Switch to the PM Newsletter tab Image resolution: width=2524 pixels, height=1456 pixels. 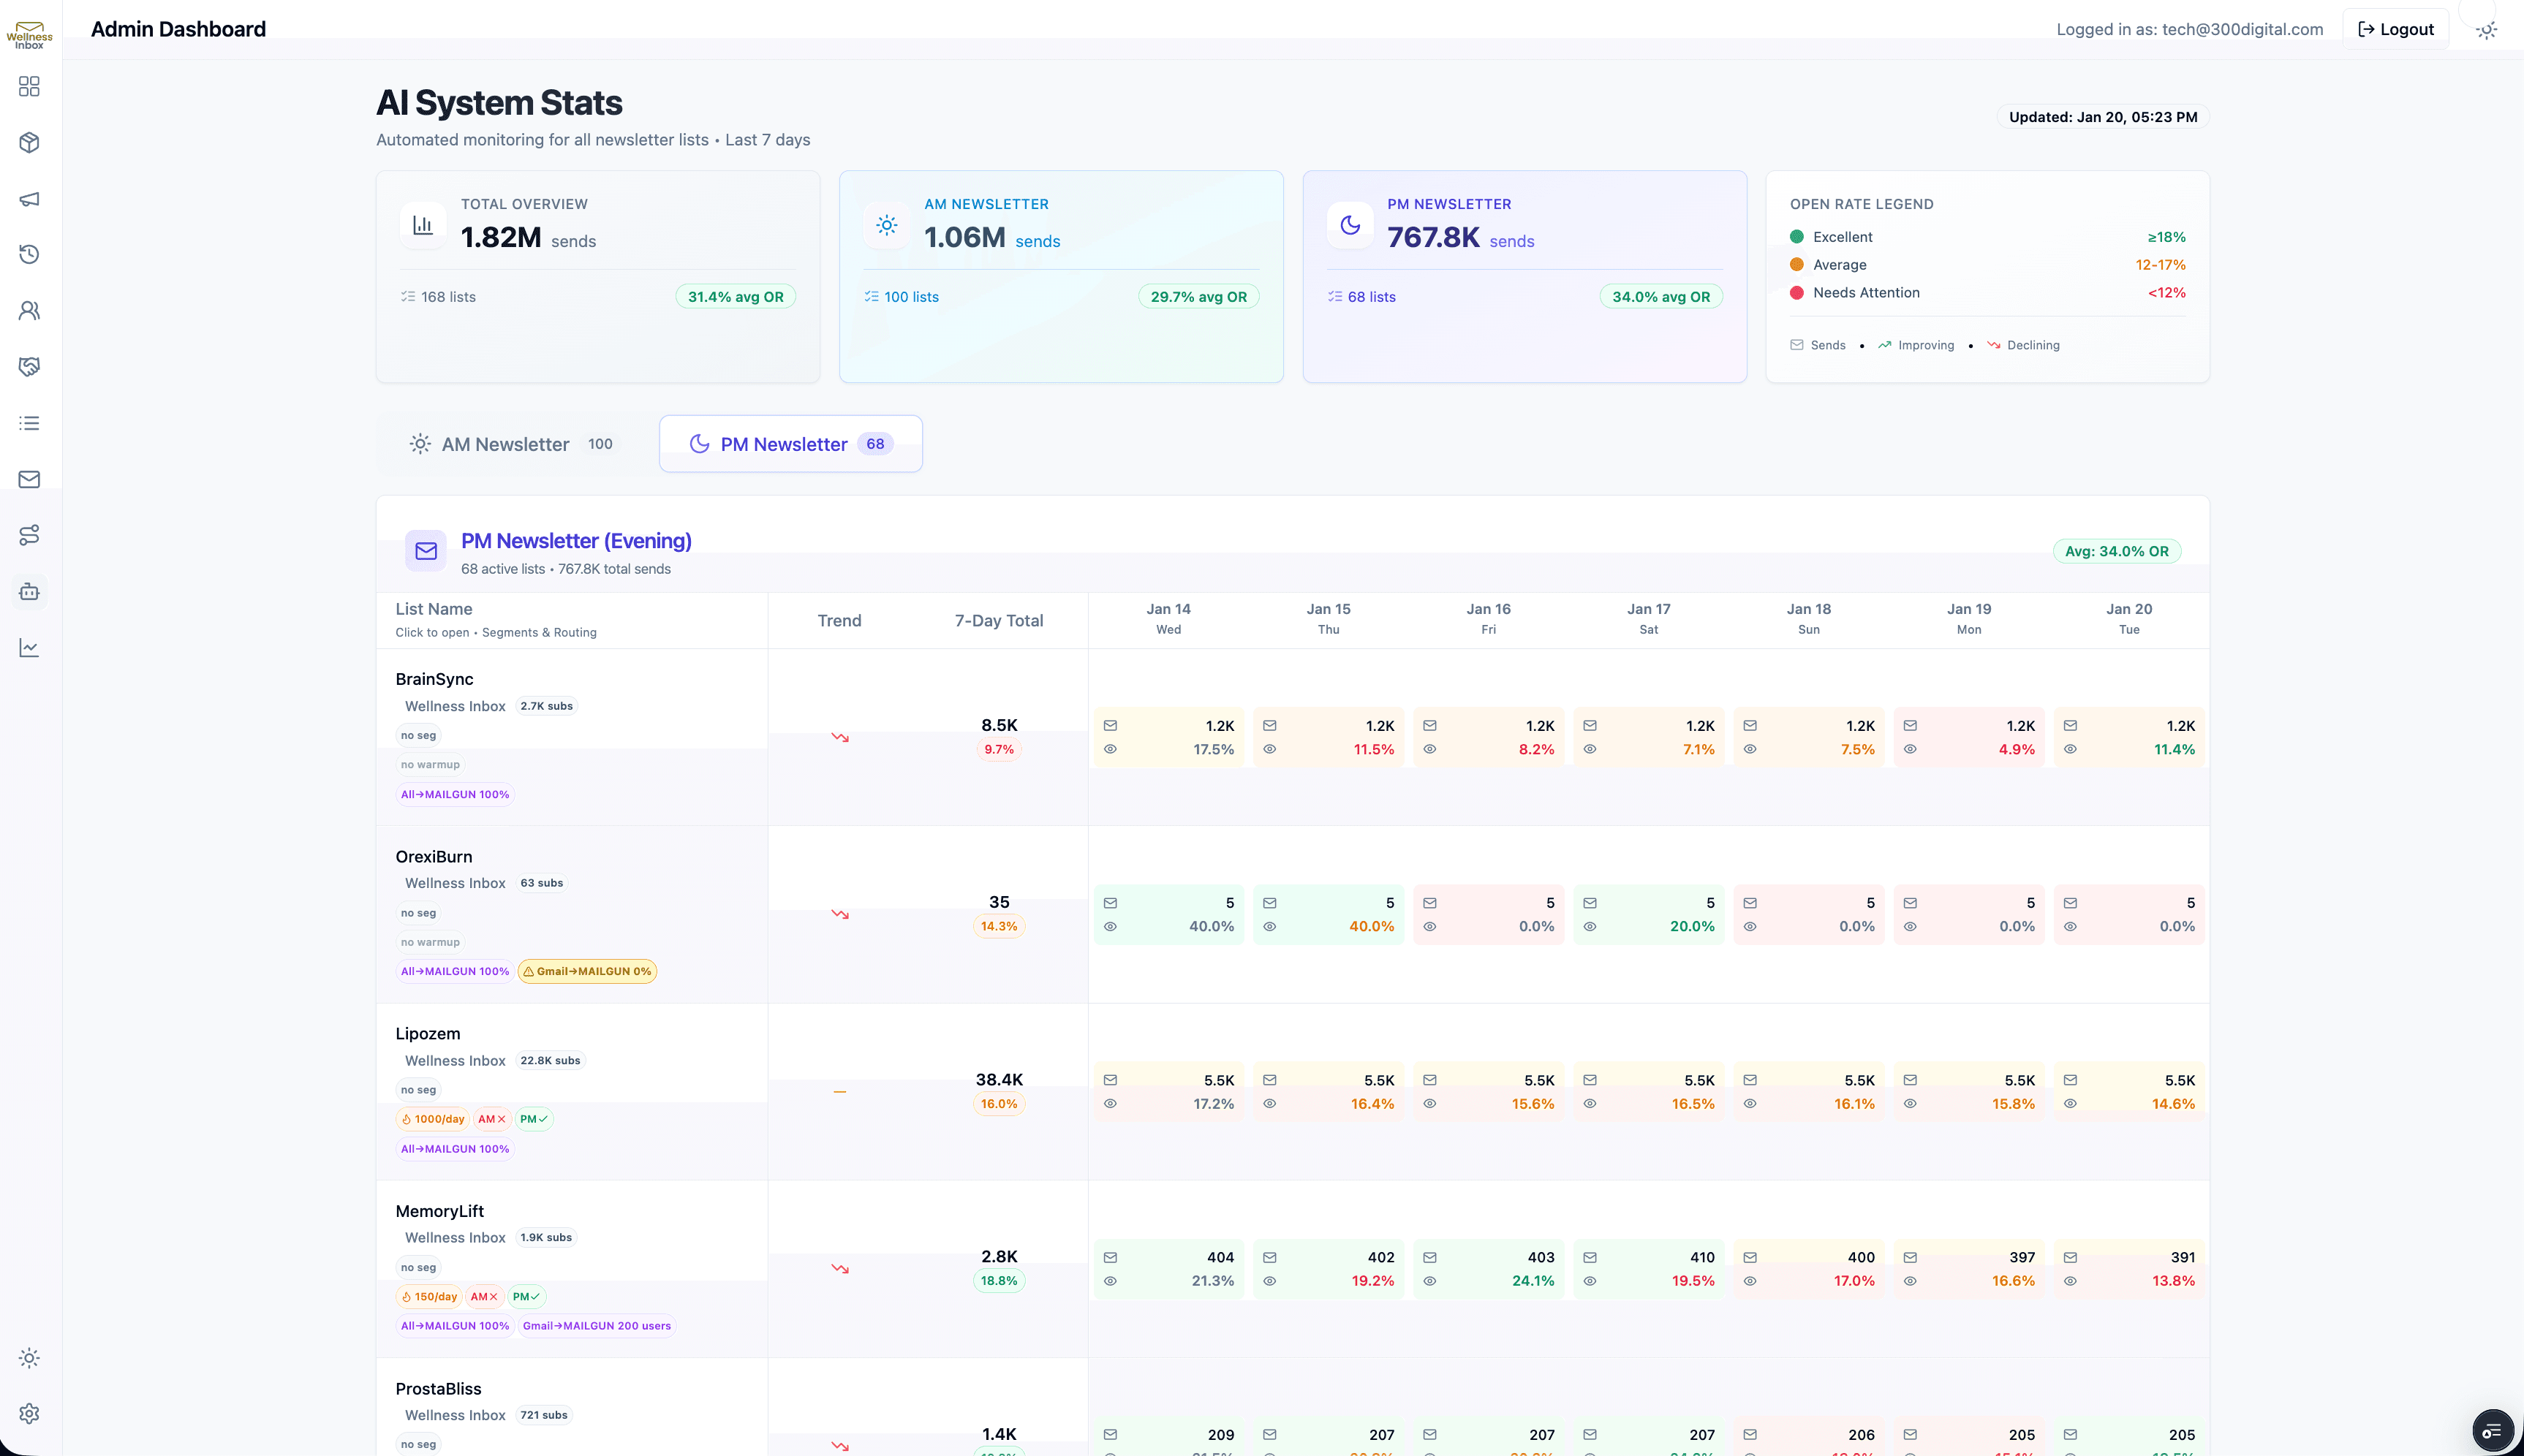click(x=789, y=443)
